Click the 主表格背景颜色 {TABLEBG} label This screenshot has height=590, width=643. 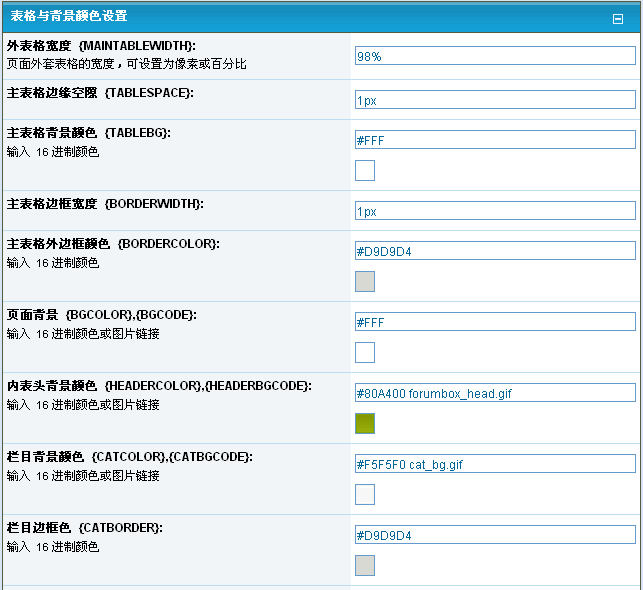tap(89, 133)
